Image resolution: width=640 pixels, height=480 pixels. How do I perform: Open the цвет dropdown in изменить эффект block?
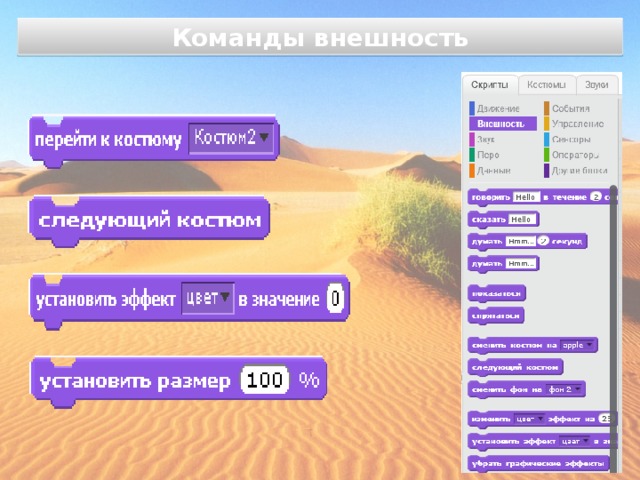(x=529, y=419)
